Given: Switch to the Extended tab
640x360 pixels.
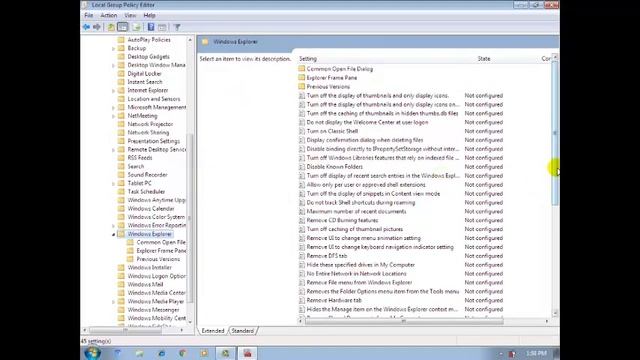Looking at the screenshot, I should [213, 331].
